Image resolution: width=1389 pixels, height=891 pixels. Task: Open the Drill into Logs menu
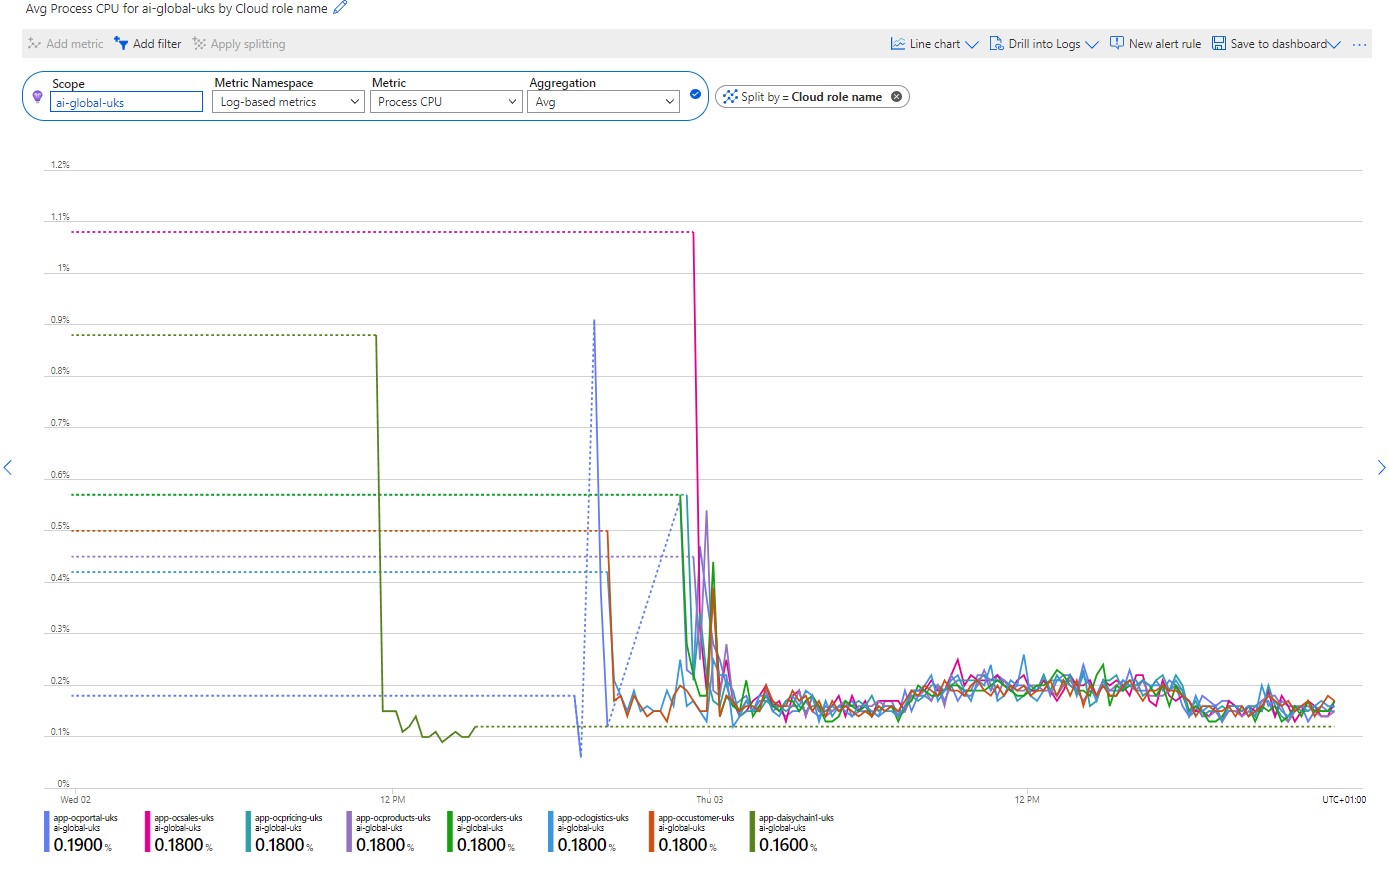[x=1043, y=44]
